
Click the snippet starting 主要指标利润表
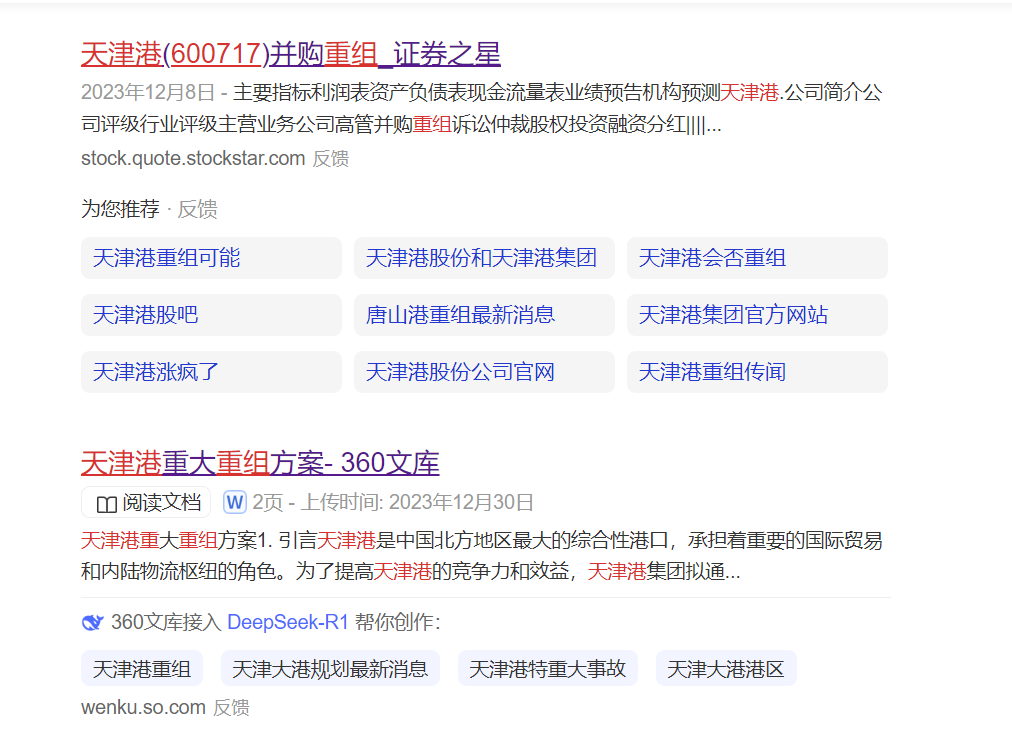481,108
